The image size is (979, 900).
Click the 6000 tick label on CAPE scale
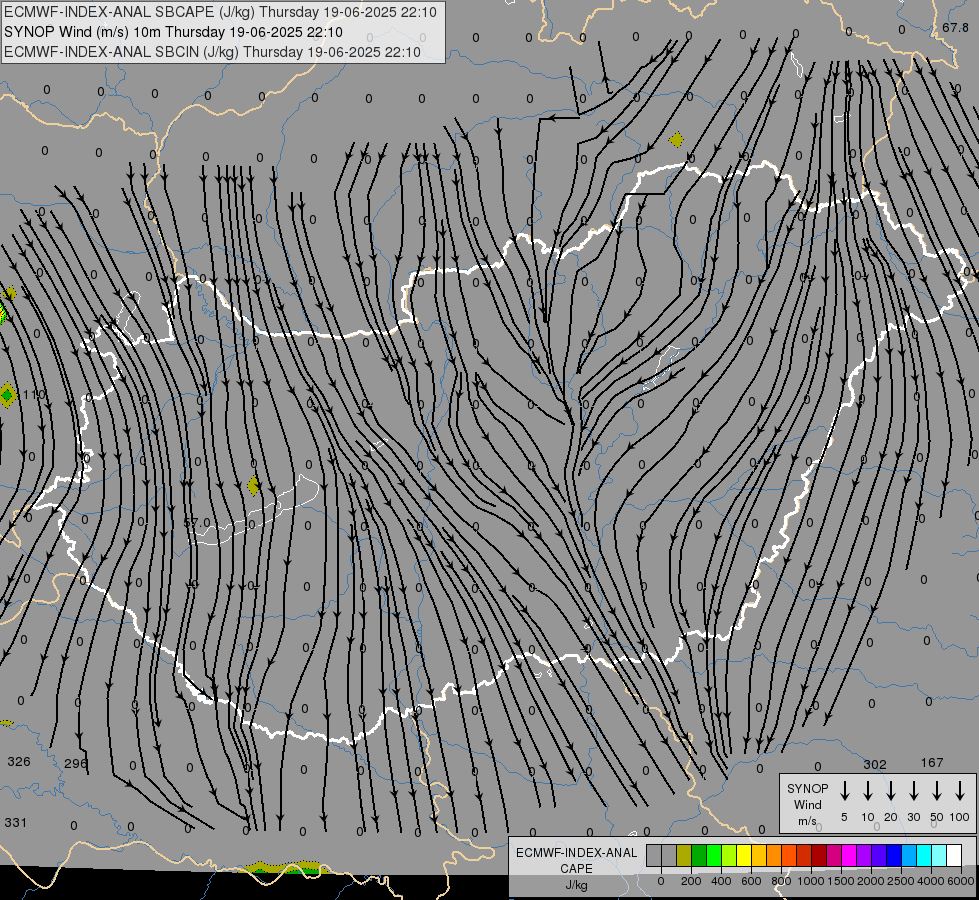(x=960, y=881)
